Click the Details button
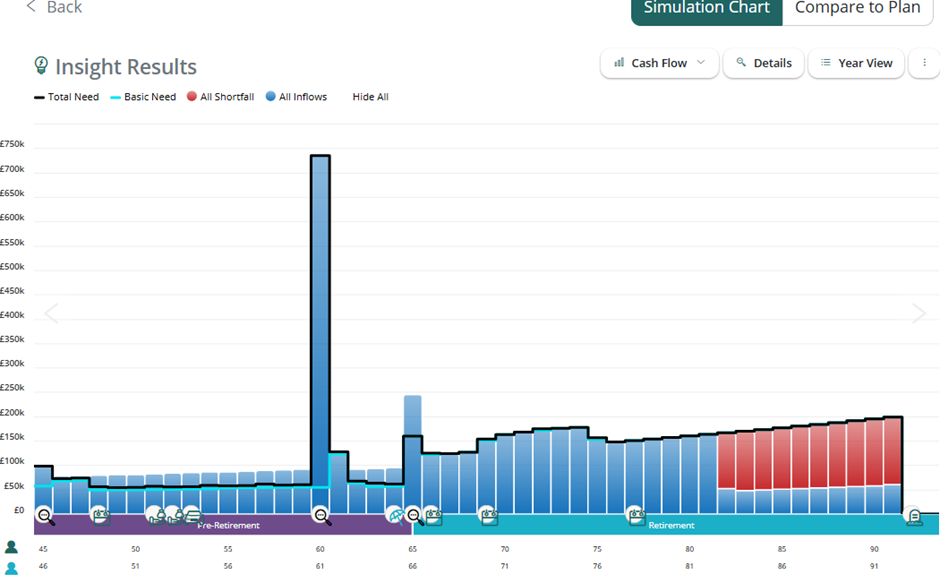The width and height of the screenshot is (940, 583). point(764,63)
